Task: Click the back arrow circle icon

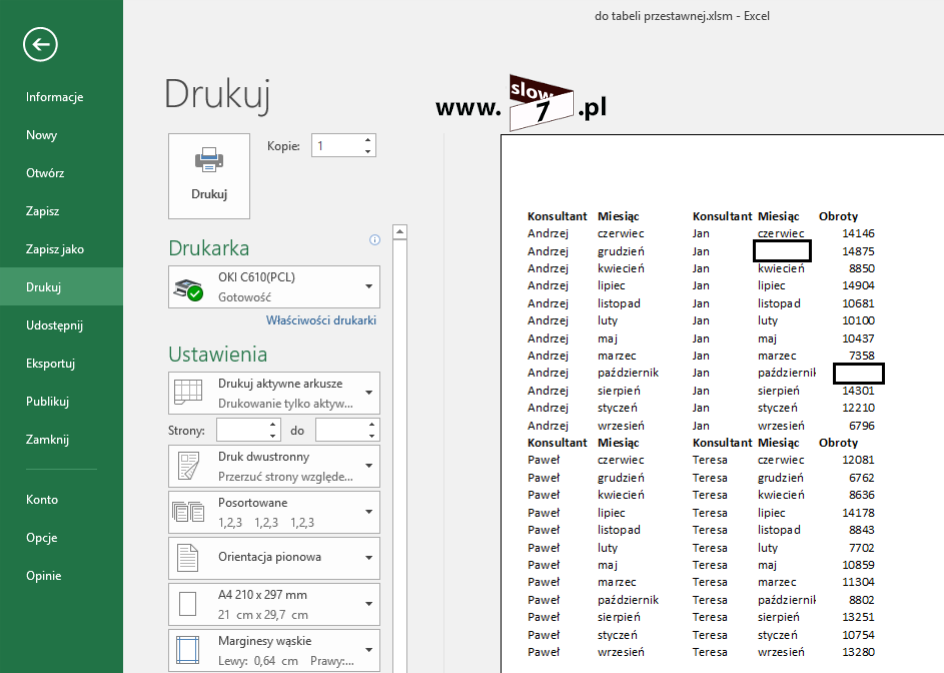Action: pos(40,44)
